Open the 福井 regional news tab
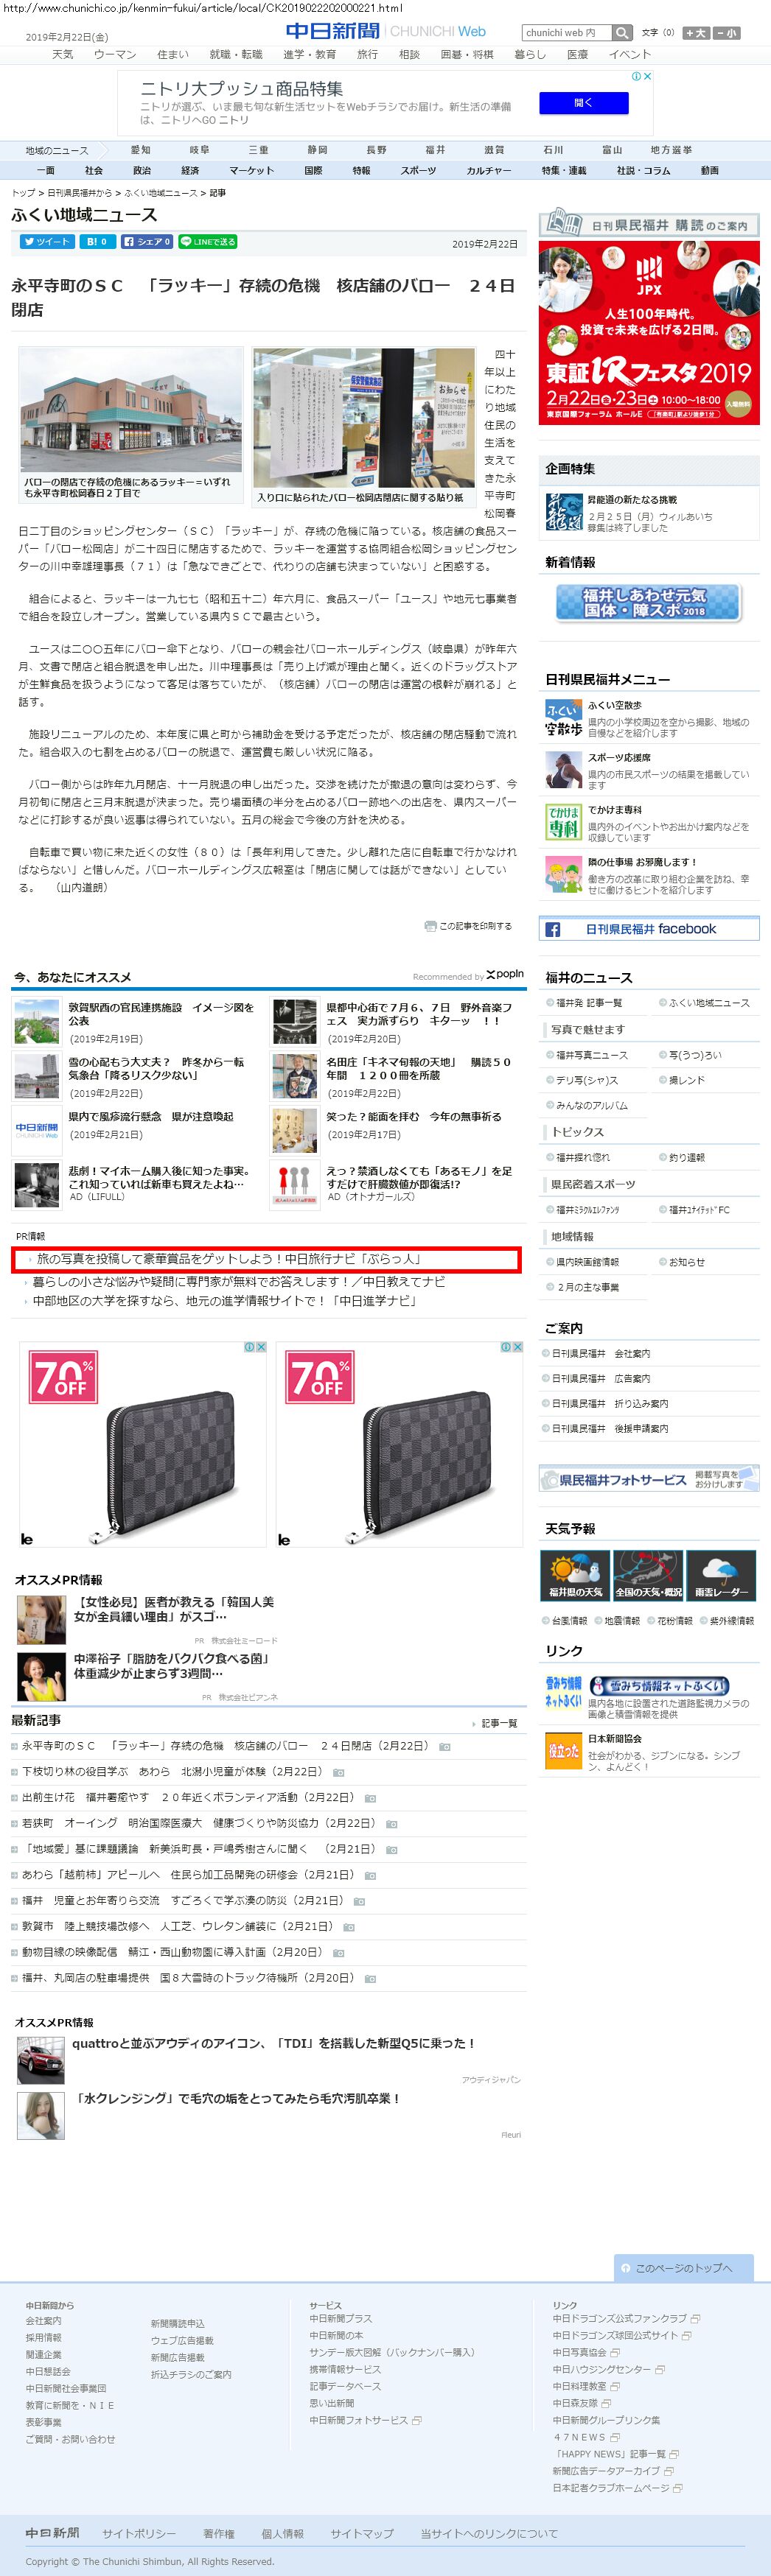The image size is (771, 2576). pos(435,150)
